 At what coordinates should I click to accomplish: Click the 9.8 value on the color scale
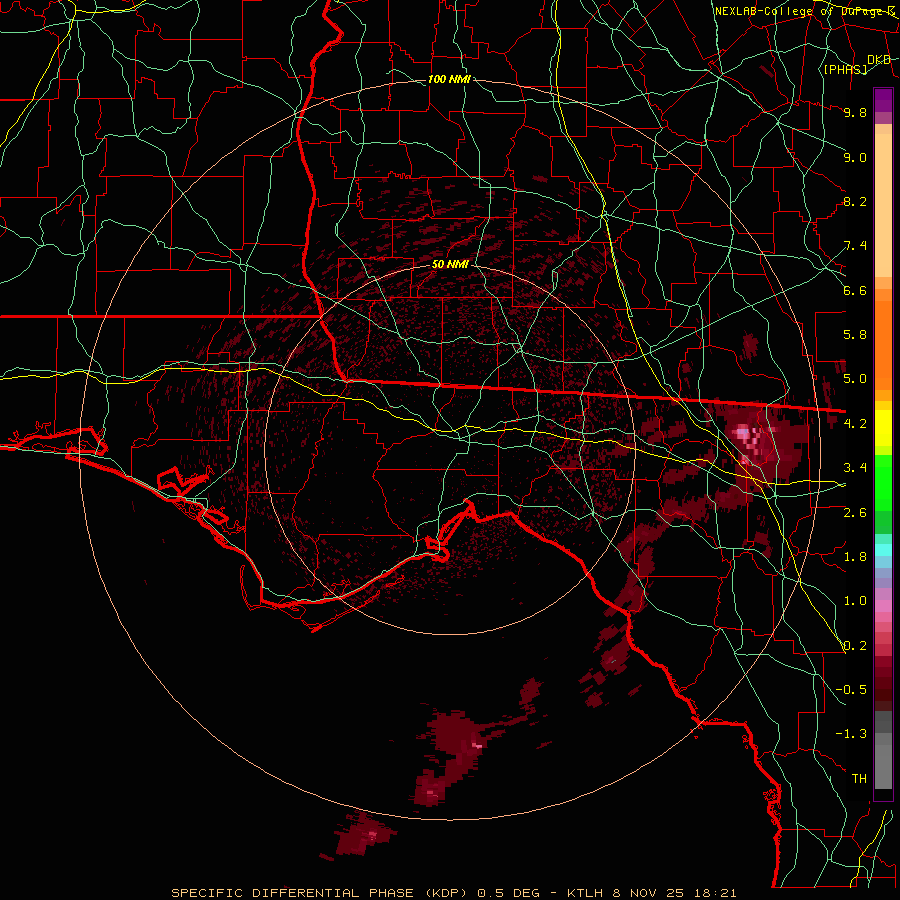(855, 112)
